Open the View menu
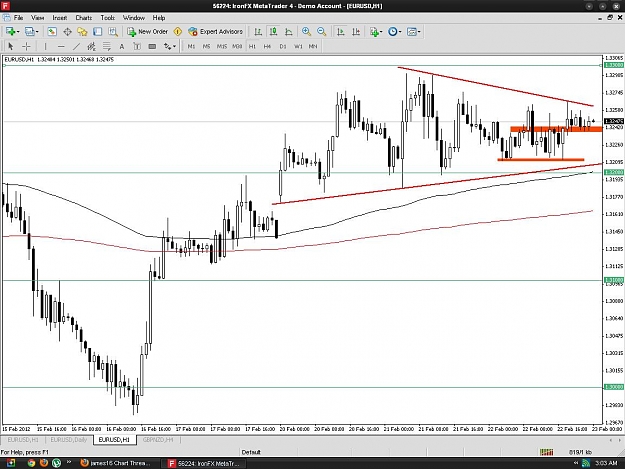The height and width of the screenshot is (469, 625). coord(37,18)
